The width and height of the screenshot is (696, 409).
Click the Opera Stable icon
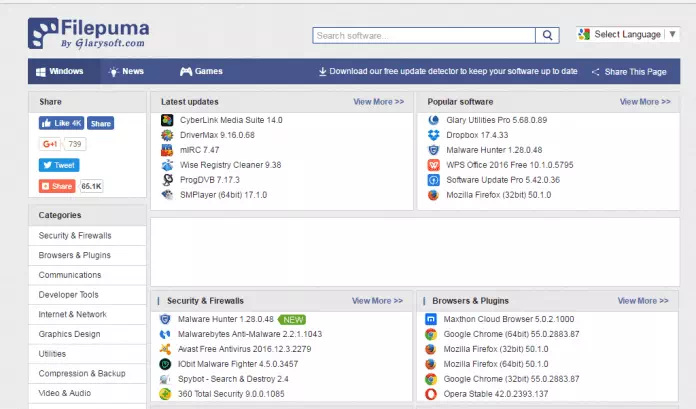(431, 394)
